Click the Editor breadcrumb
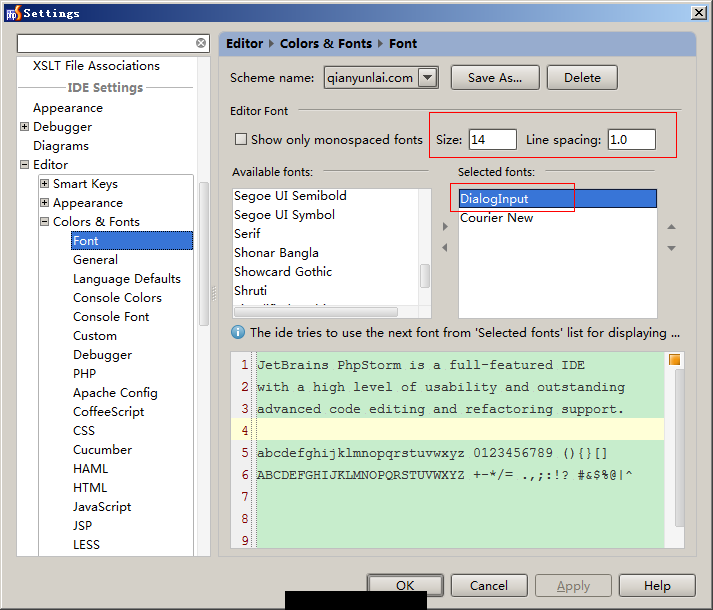Viewport: 713px width, 610px height. click(245, 44)
